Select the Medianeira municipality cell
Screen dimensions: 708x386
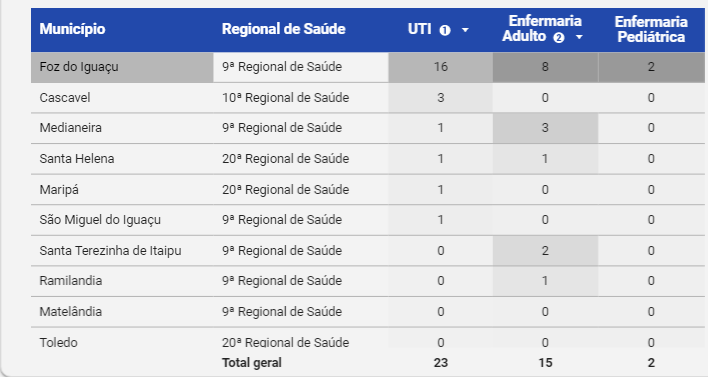point(122,128)
